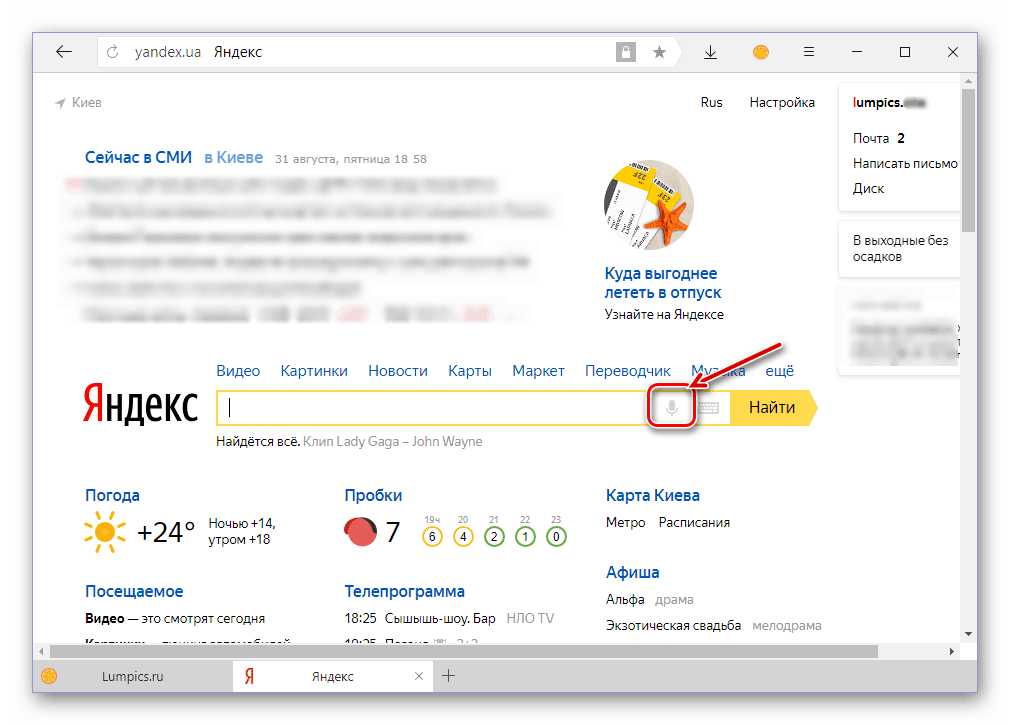Click the orange extension icon in toolbar
The height and width of the screenshot is (725, 1010).
click(x=761, y=52)
